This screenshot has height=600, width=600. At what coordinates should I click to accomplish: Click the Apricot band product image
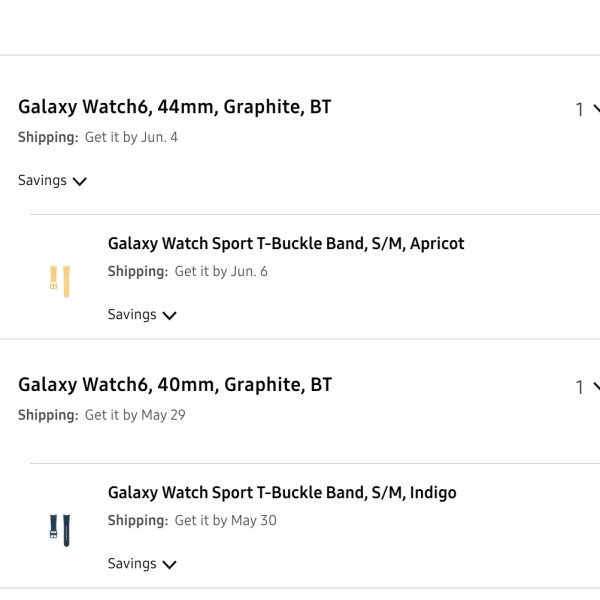click(60, 279)
